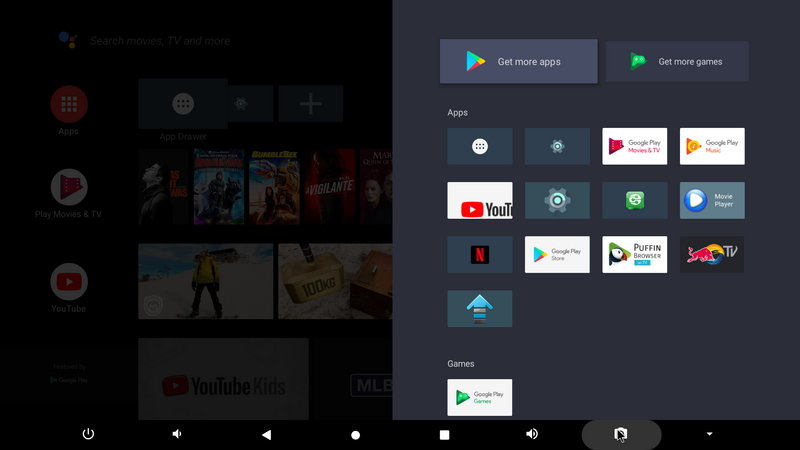Select Play Movies & TV sidebar icon

[x=69, y=187]
